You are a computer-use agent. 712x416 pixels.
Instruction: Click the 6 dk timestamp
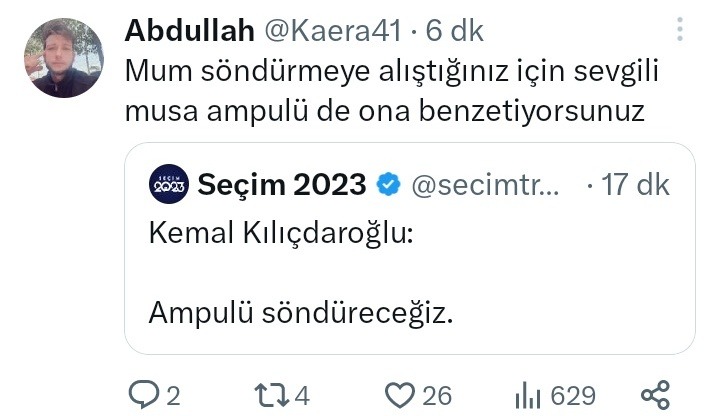455,31
